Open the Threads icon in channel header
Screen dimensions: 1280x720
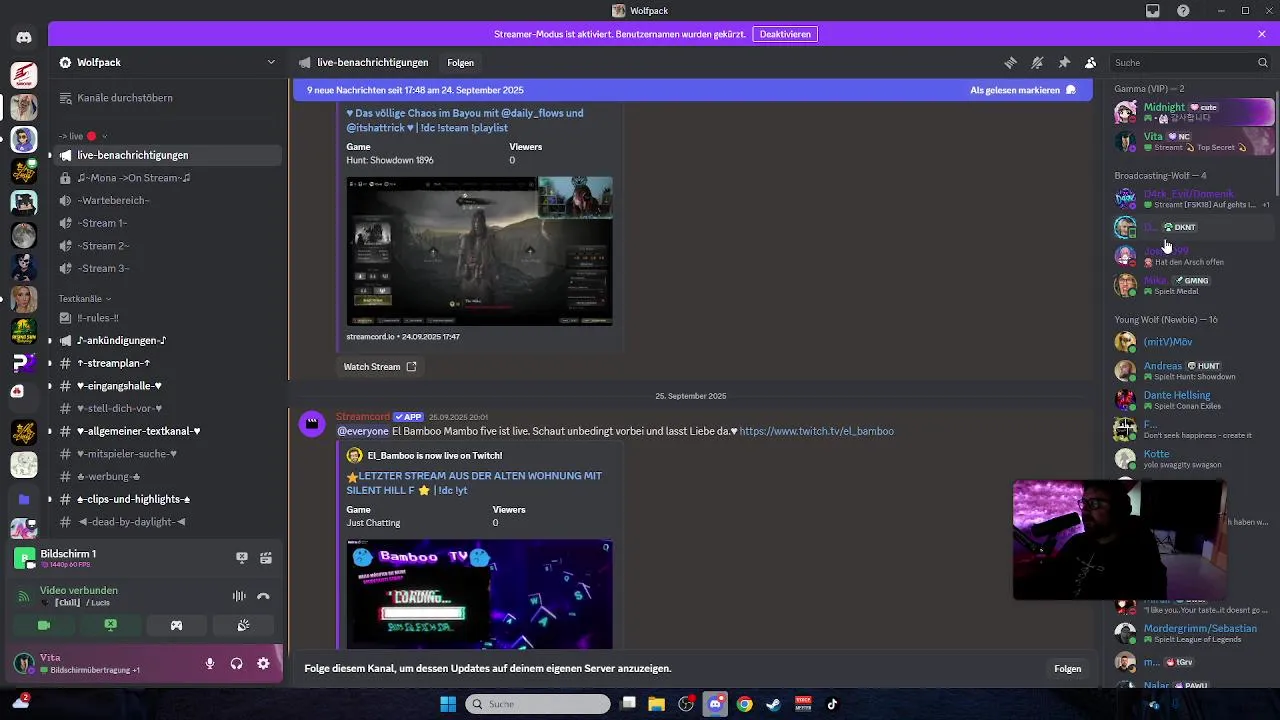pyautogui.click(x=1010, y=62)
